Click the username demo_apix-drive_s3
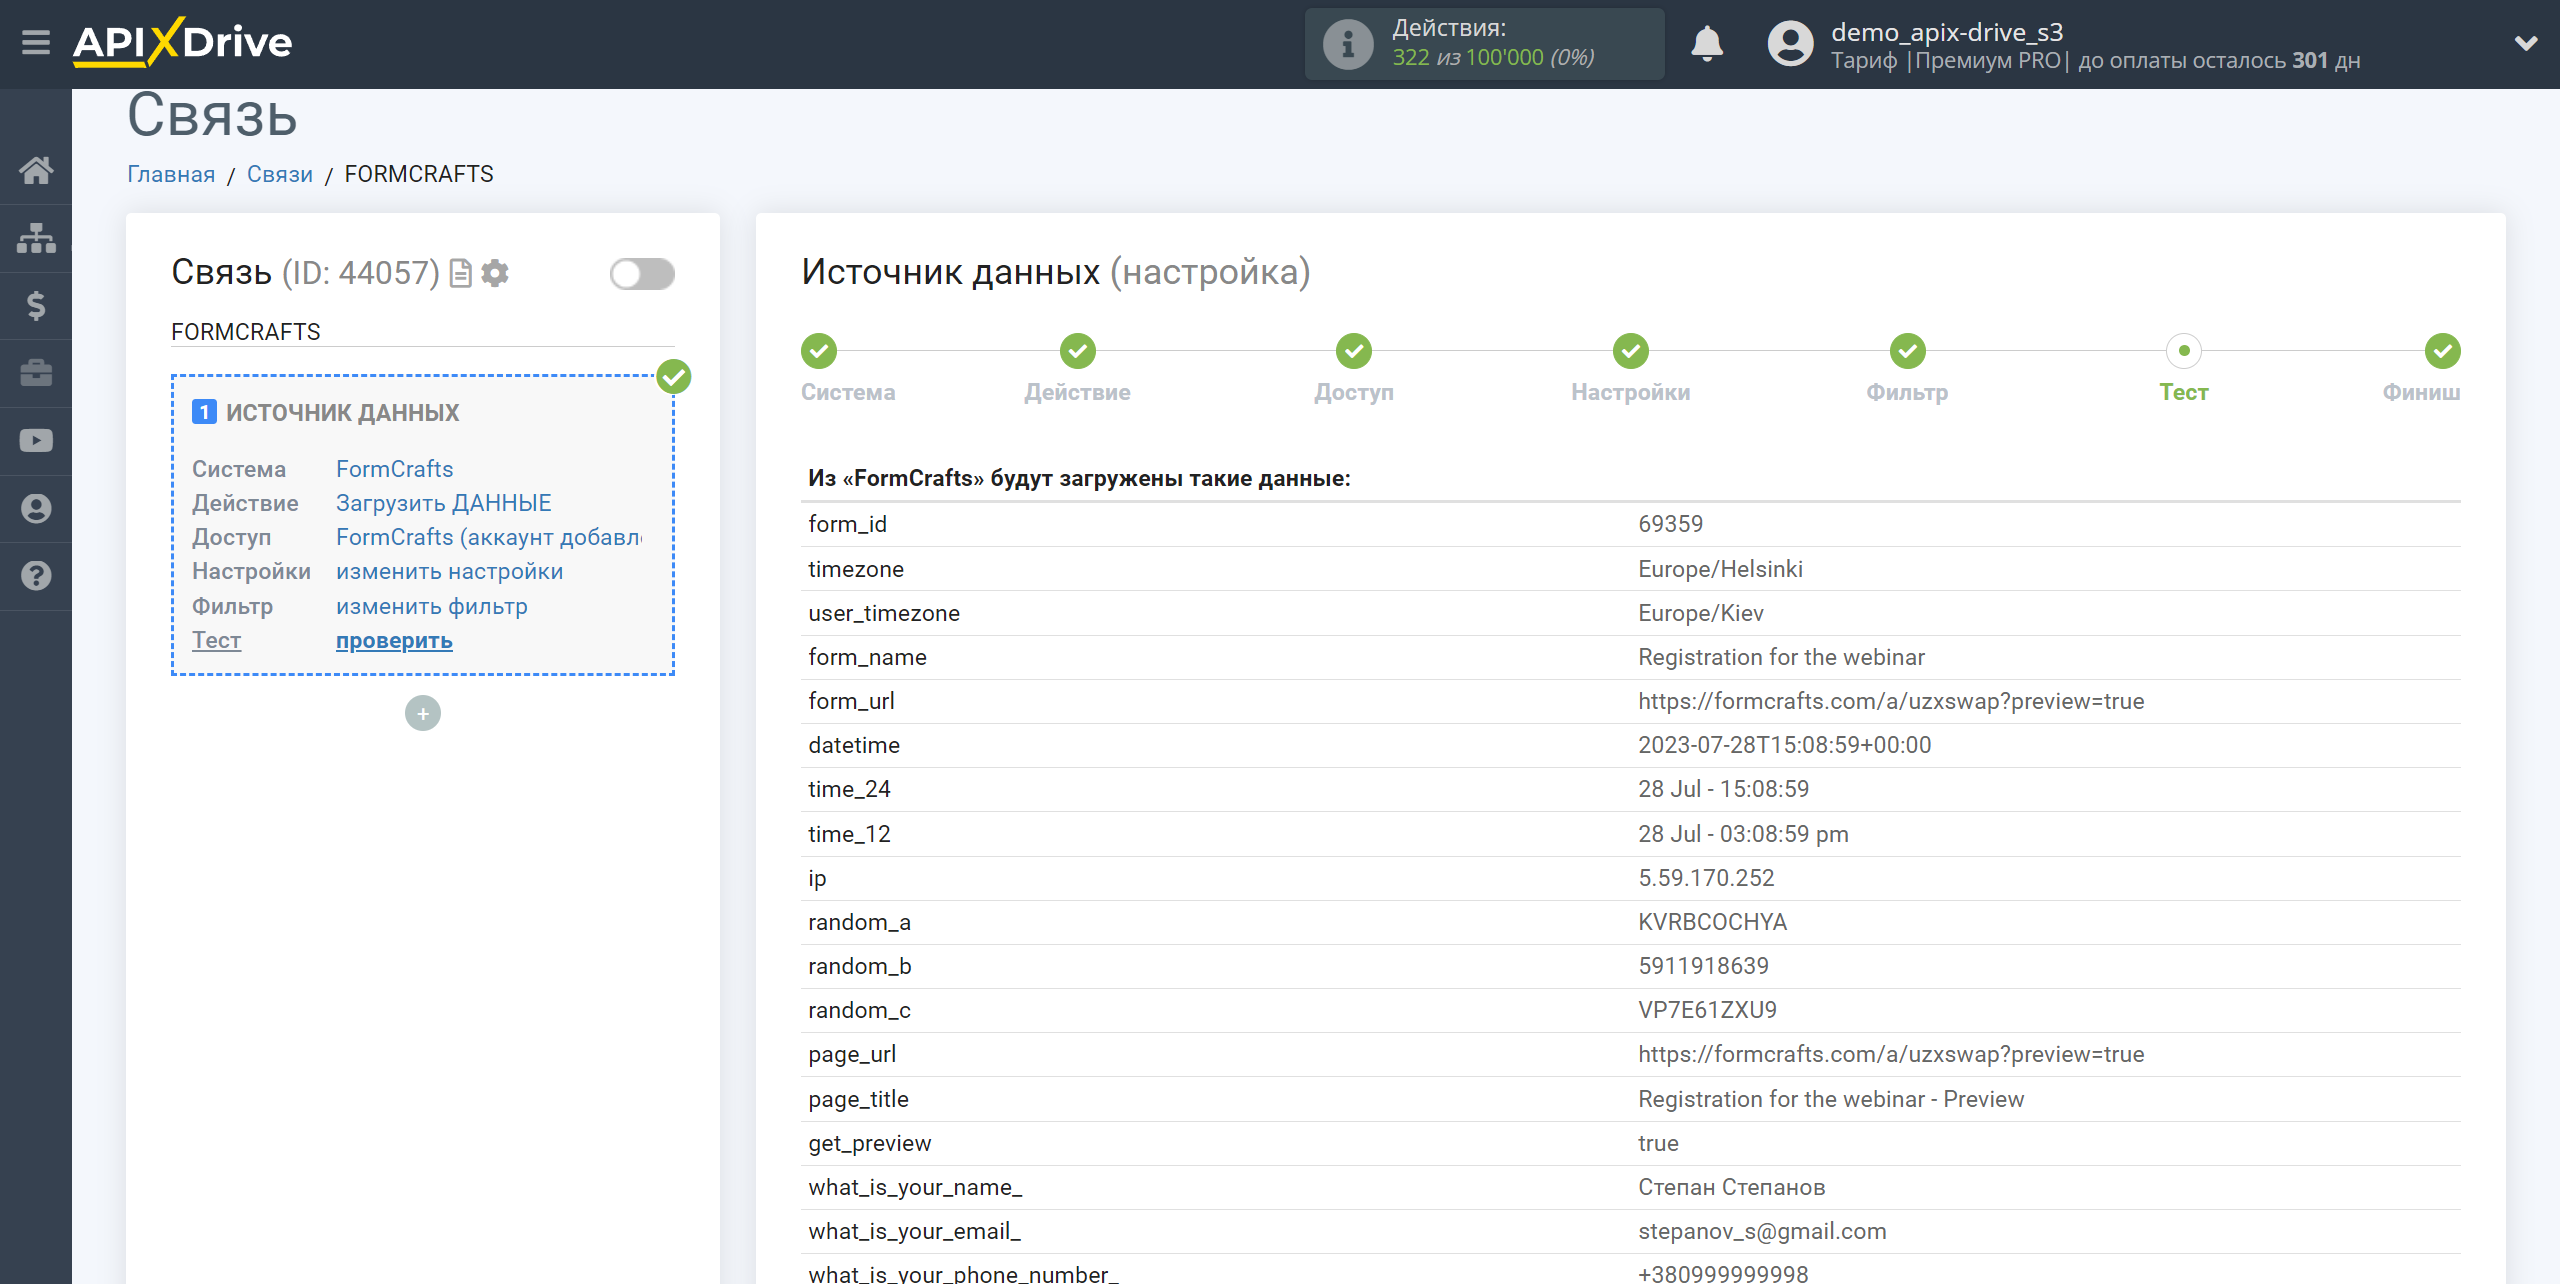This screenshot has height=1284, width=2560. coord(1946,32)
